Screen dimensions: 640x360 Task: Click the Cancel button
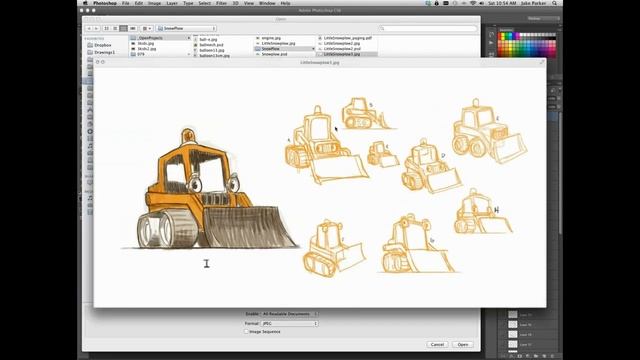tap(437, 345)
